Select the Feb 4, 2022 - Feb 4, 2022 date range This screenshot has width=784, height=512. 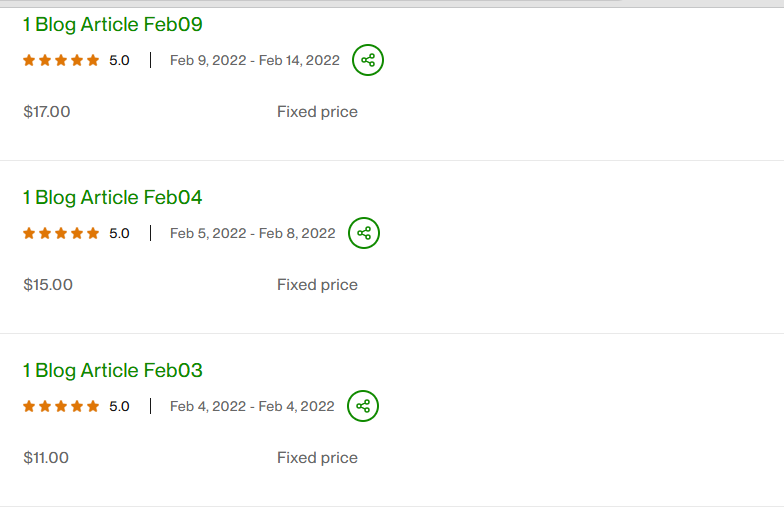pyautogui.click(x=252, y=406)
